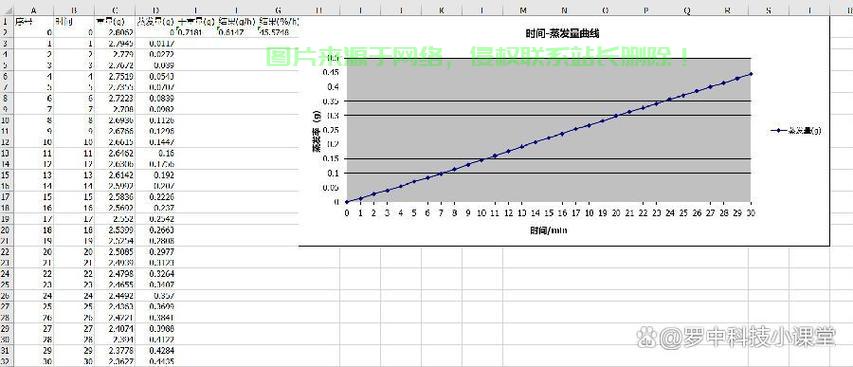Click cell containing 0.1126

[156, 121]
